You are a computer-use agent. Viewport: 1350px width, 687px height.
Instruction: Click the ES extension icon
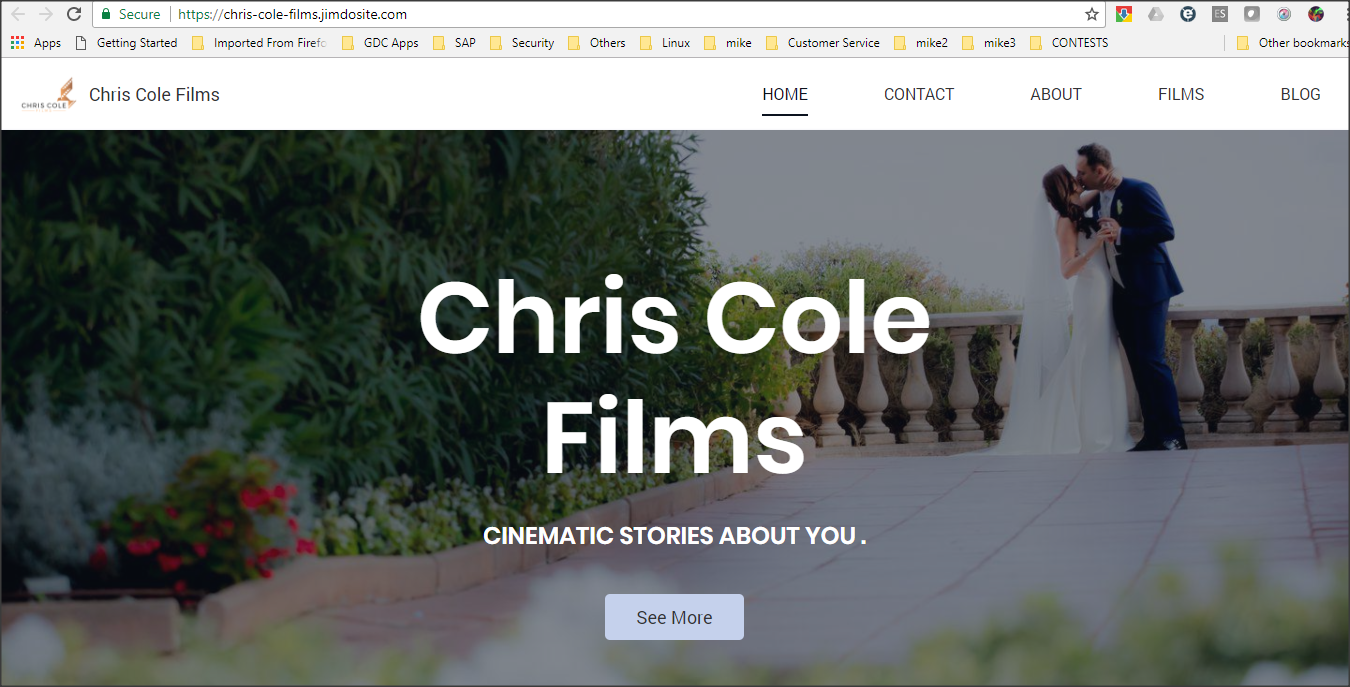(x=1219, y=14)
